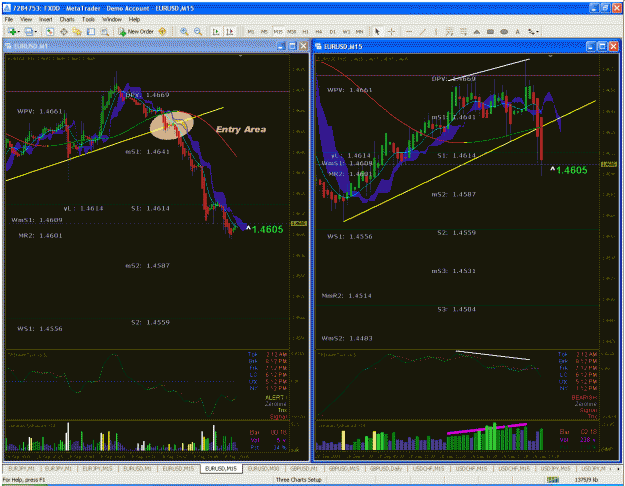Image resolution: width=625 pixels, height=486 pixels.
Task: Open the Help menu
Action: pos(134,19)
